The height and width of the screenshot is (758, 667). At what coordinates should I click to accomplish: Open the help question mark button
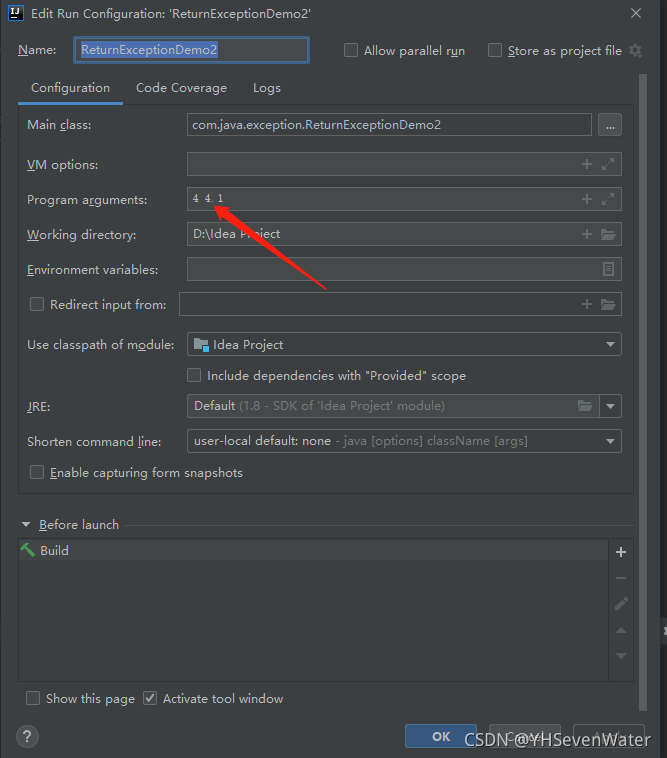click(x=27, y=737)
